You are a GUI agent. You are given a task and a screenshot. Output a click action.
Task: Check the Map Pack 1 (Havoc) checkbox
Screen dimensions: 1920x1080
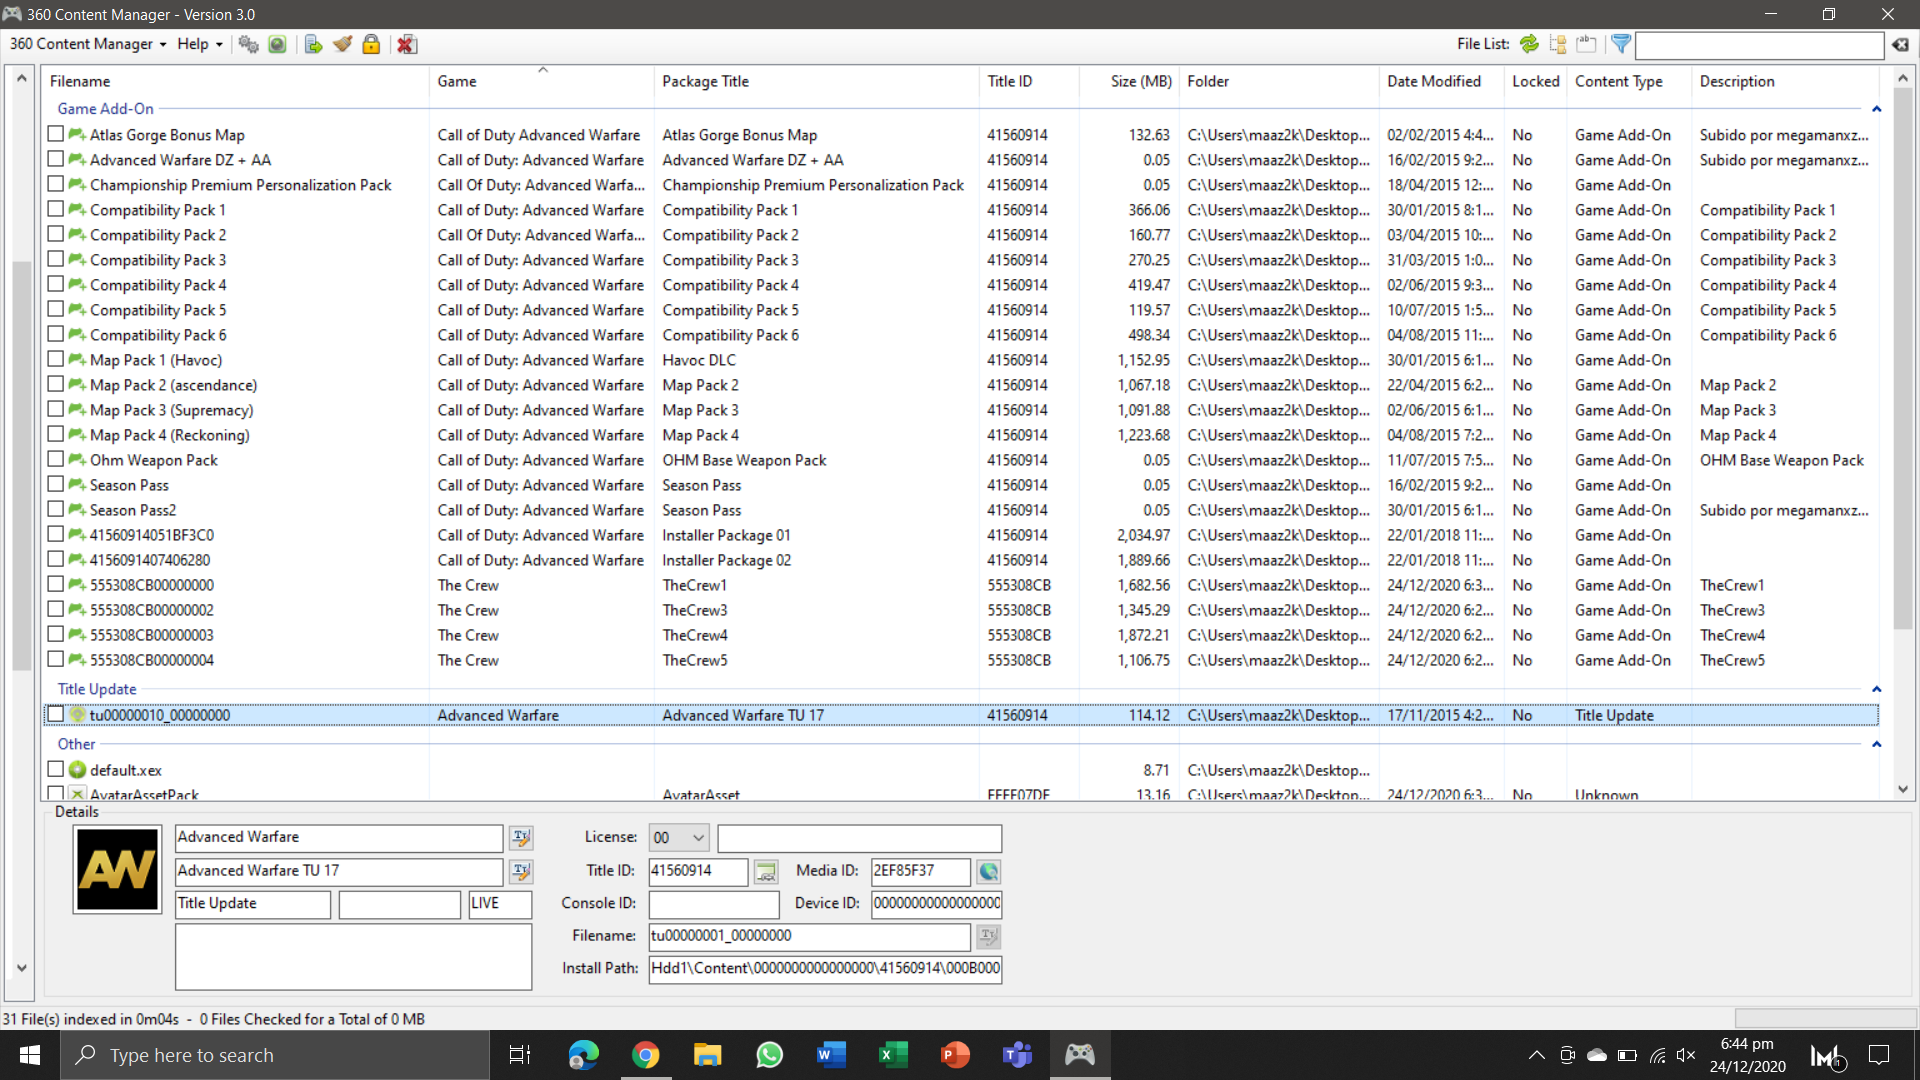coord(56,359)
